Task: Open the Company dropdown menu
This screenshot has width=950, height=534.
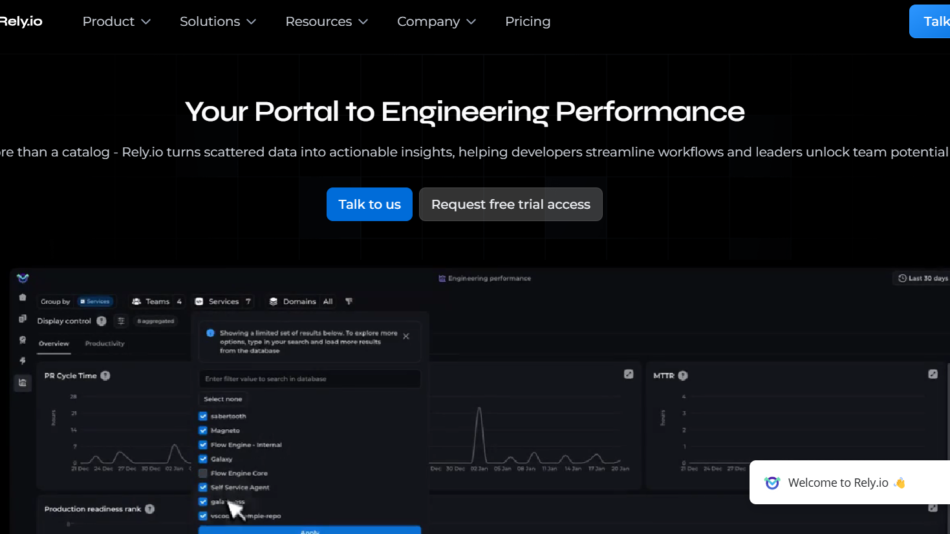Action: click(436, 22)
